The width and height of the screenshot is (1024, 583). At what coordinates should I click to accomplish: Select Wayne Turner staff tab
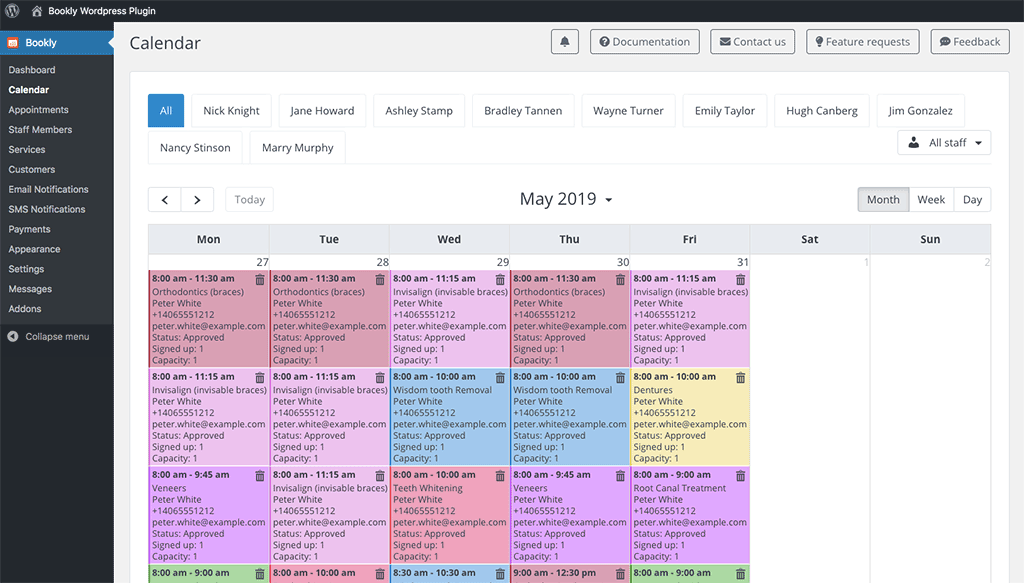[628, 110]
